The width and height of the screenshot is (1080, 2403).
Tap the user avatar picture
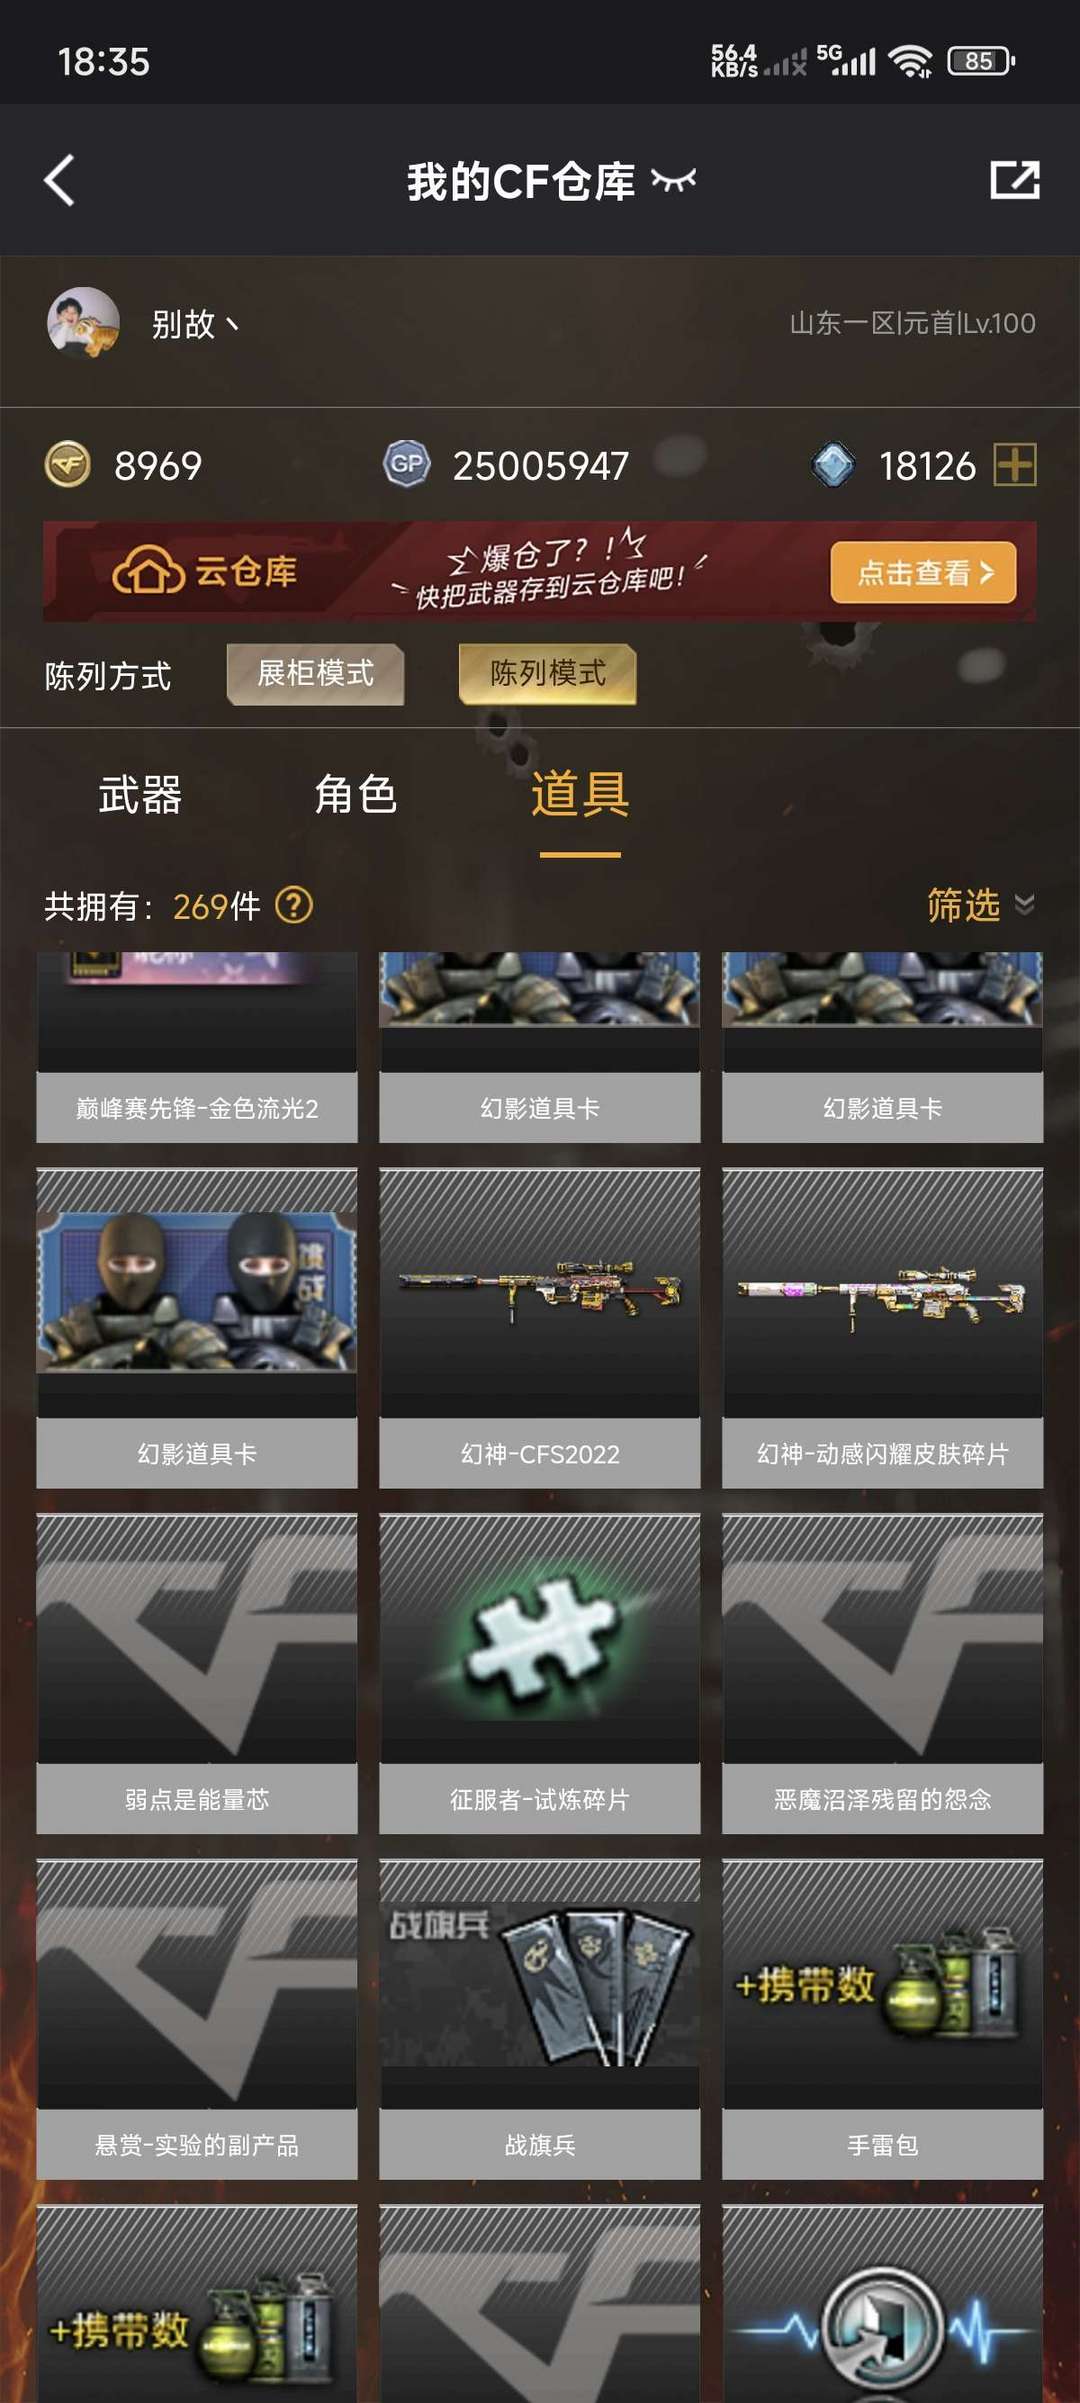84,323
